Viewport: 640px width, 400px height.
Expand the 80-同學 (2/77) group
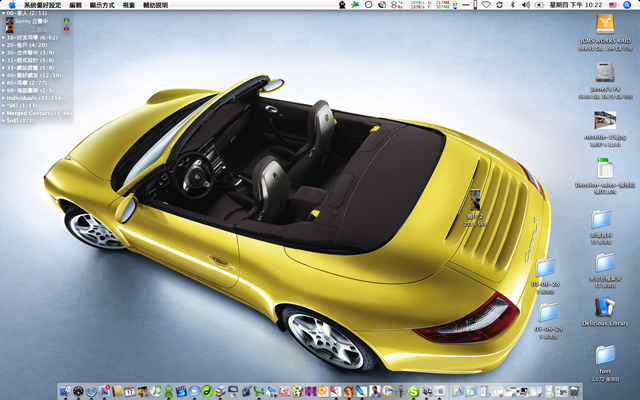tap(3, 83)
